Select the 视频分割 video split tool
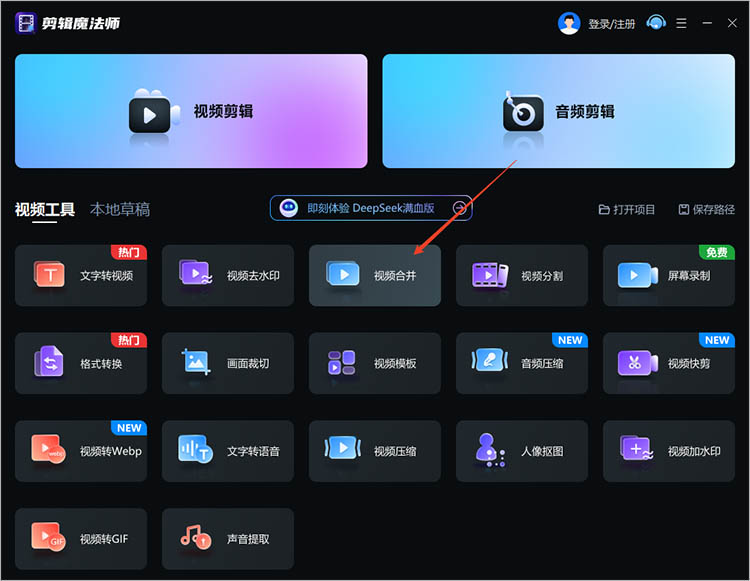Image resolution: width=750 pixels, height=581 pixels. point(522,275)
